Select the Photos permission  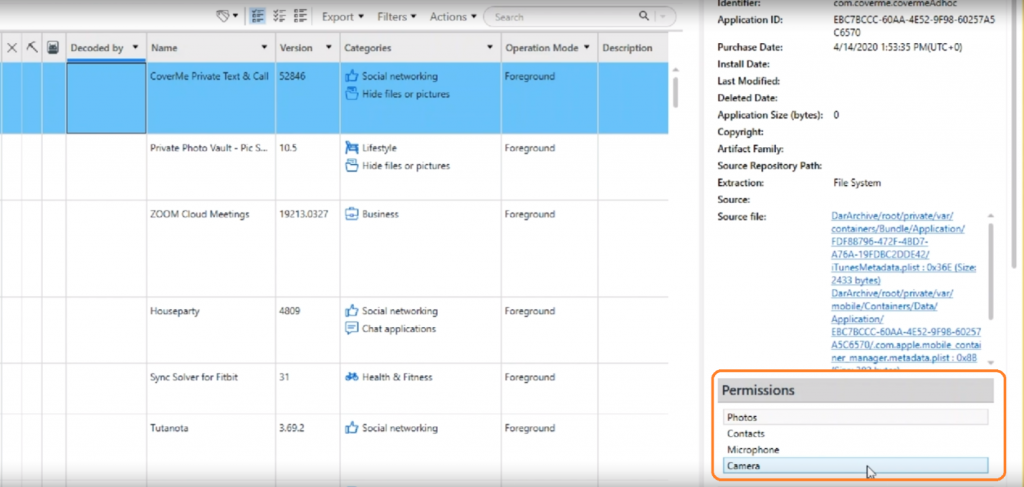(x=856, y=417)
